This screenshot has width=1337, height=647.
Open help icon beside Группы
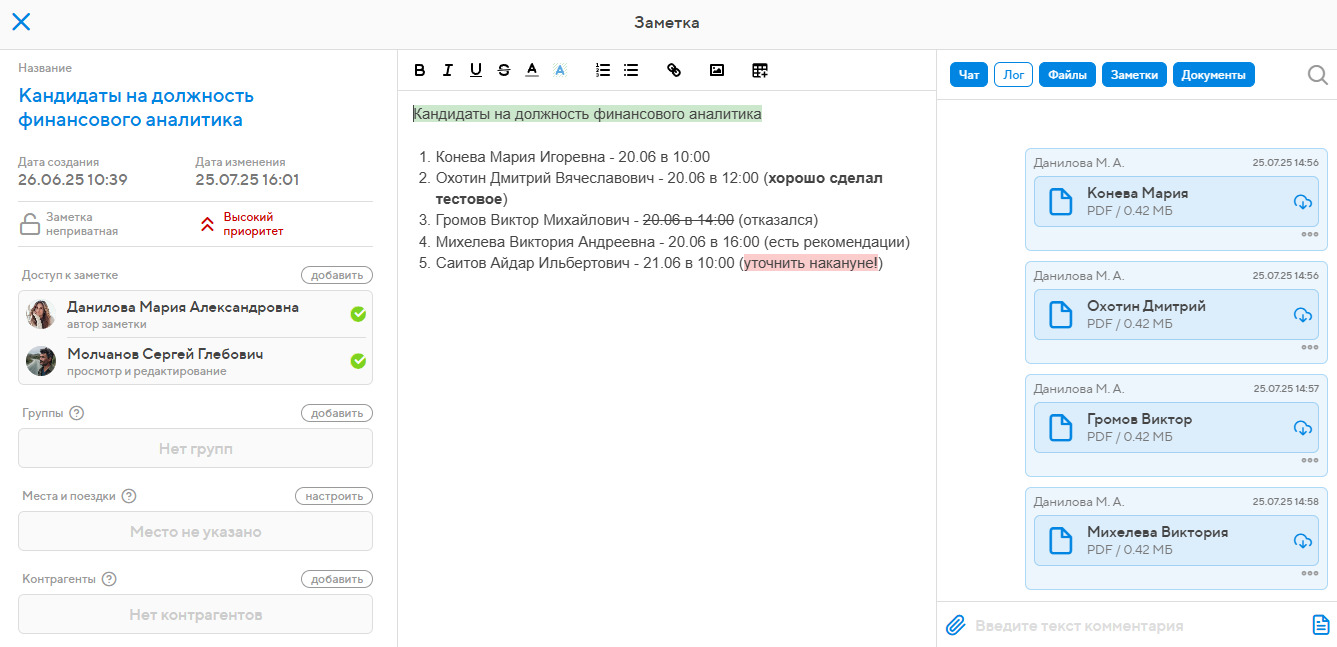[x=76, y=413]
